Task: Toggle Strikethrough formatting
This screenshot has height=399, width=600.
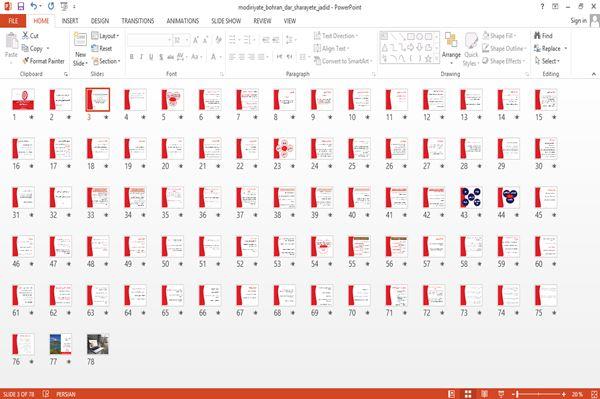Action: (x=171, y=57)
